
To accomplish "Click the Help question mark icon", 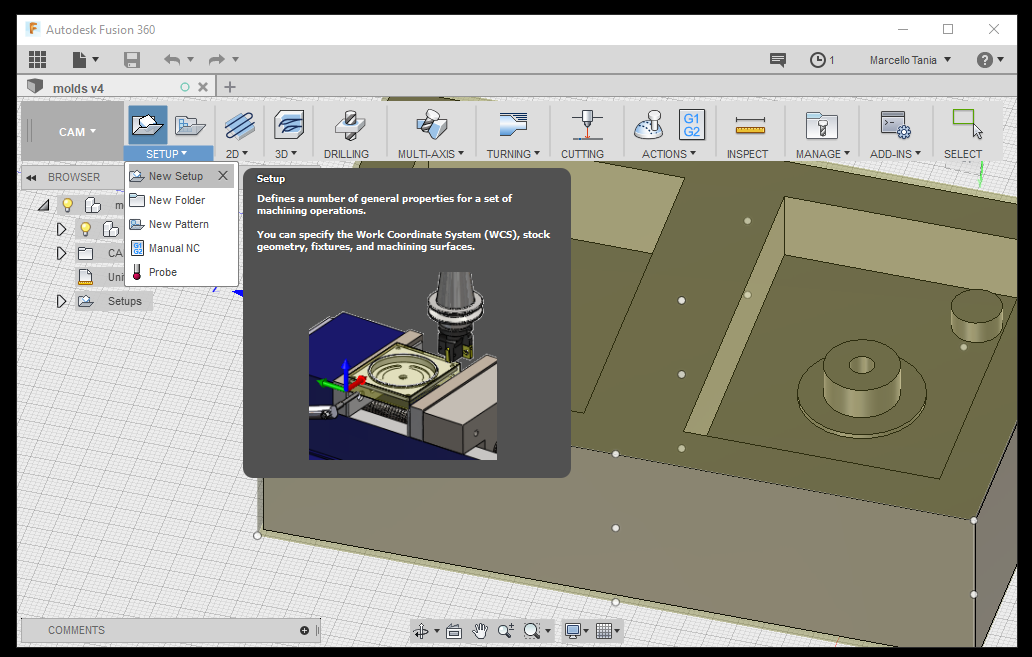I will click(984, 60).
